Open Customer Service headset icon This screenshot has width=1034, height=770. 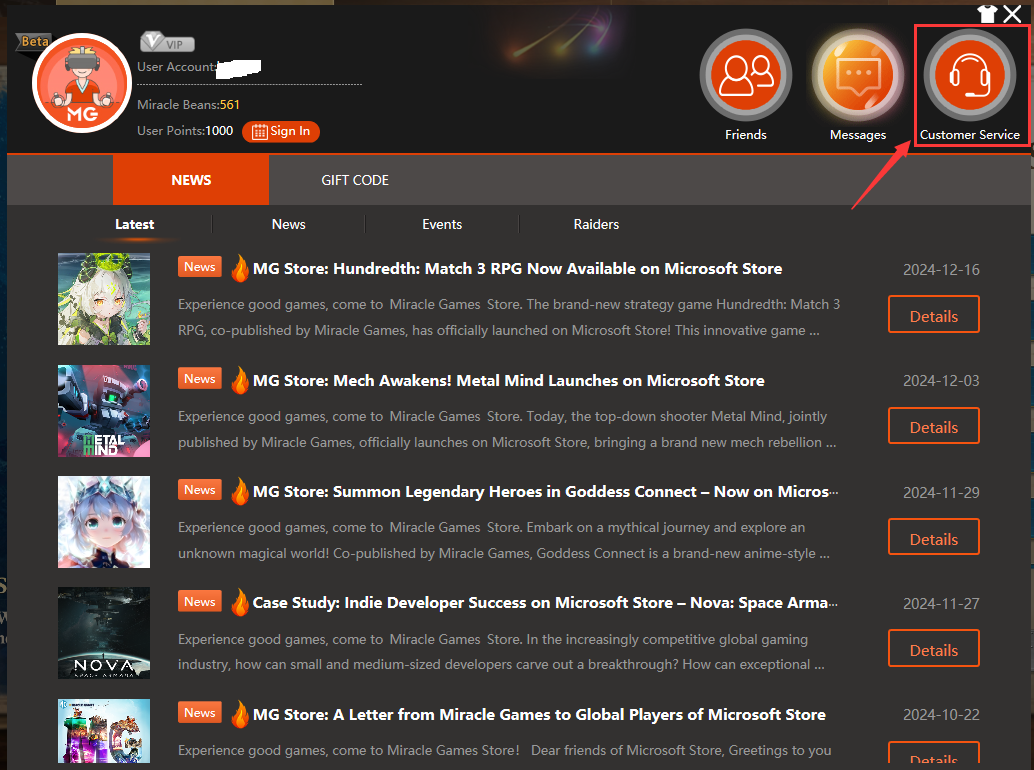[969, 76]
